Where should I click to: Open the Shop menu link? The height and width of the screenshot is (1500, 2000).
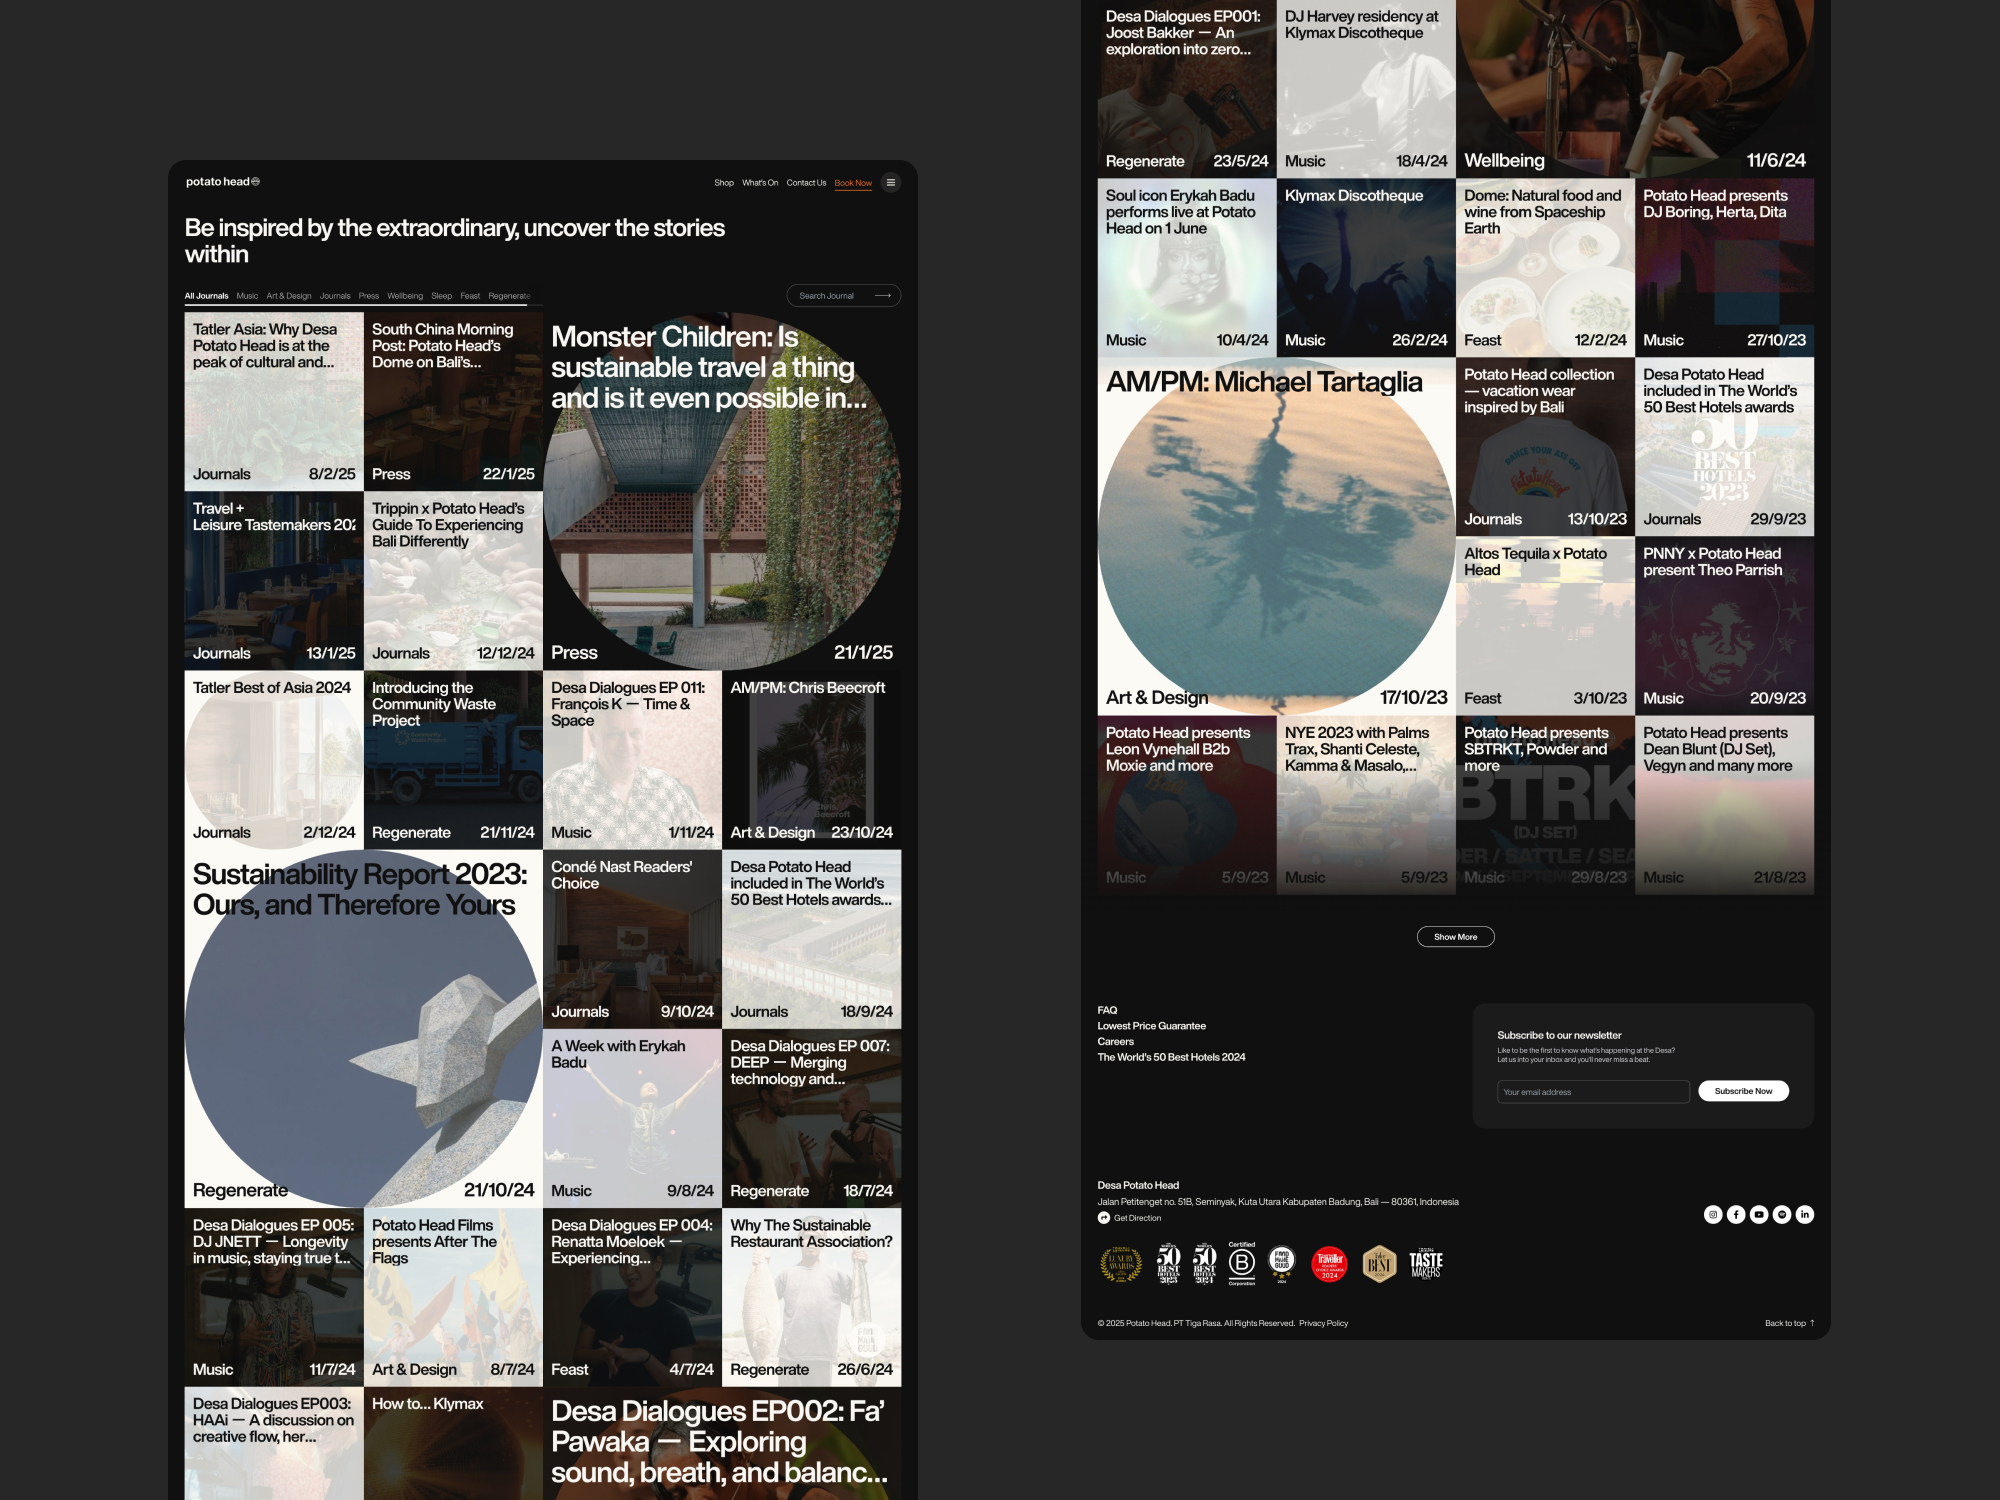tap(724, 183)
